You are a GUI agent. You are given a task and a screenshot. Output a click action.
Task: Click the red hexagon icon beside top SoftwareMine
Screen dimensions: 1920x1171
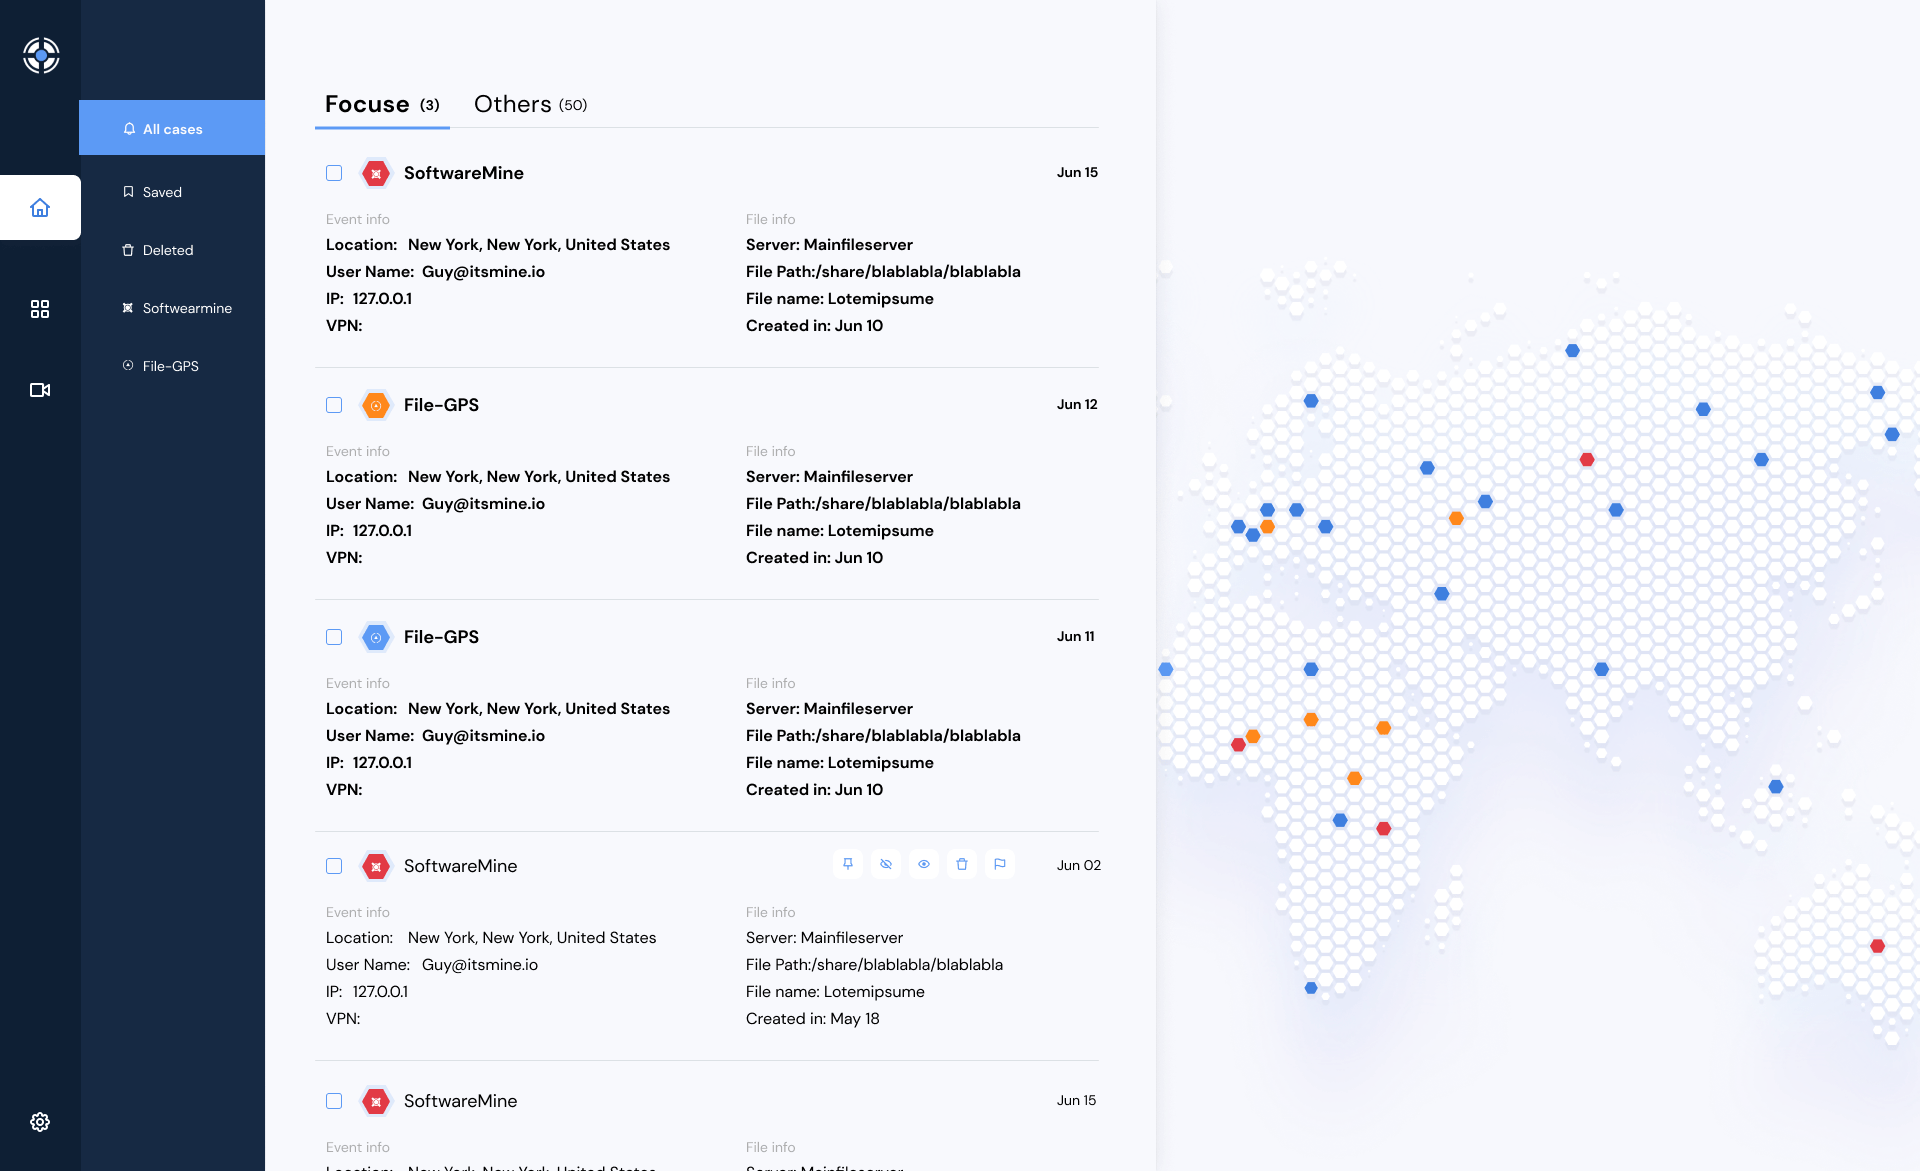[x=376, y=173]
